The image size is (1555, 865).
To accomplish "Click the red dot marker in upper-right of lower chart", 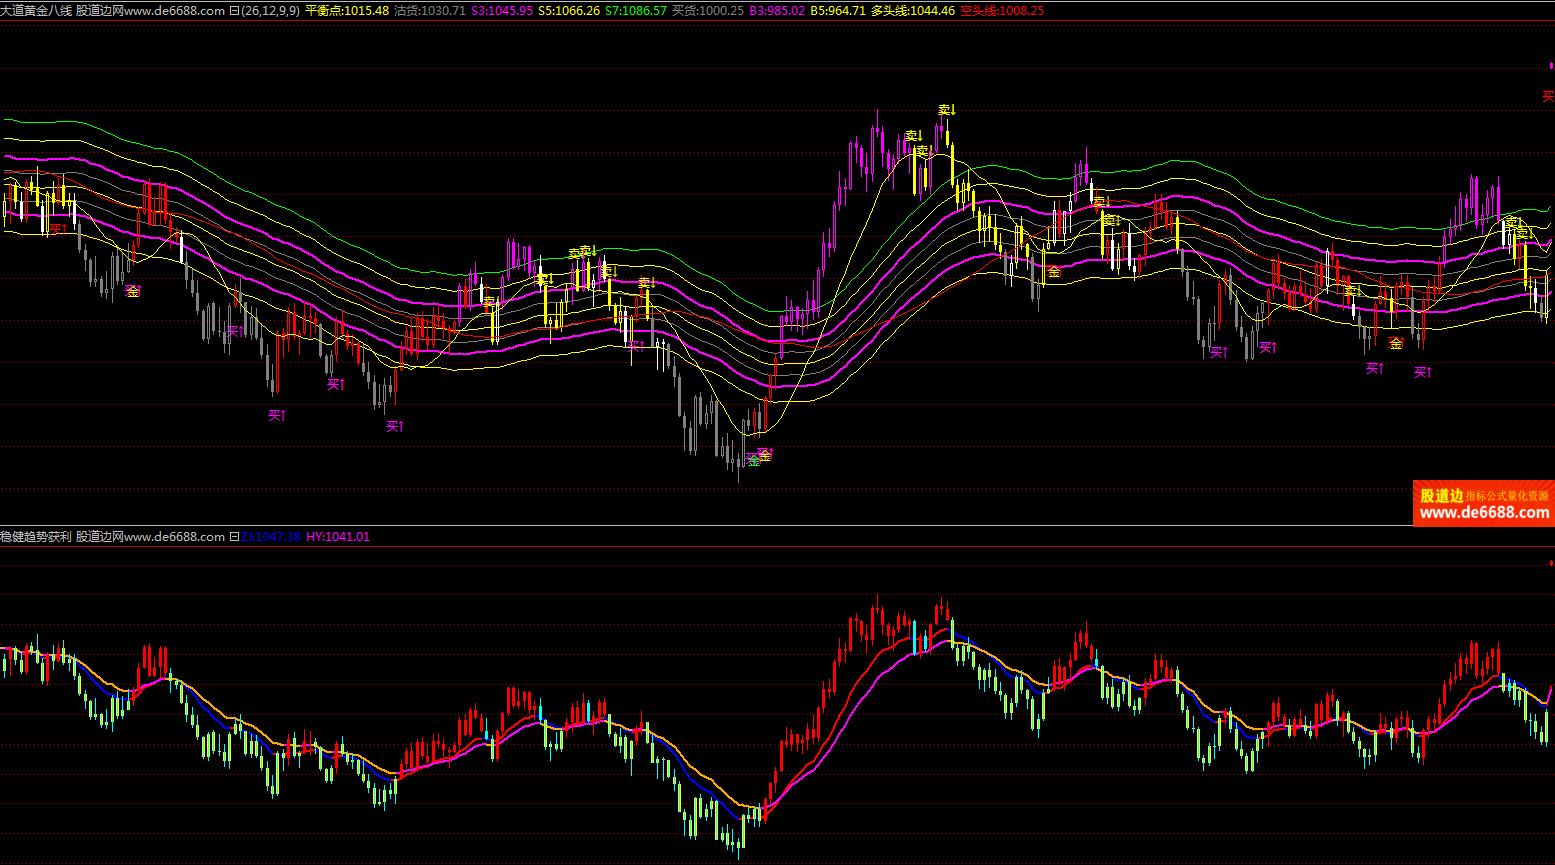I will tap(1551, 565).
